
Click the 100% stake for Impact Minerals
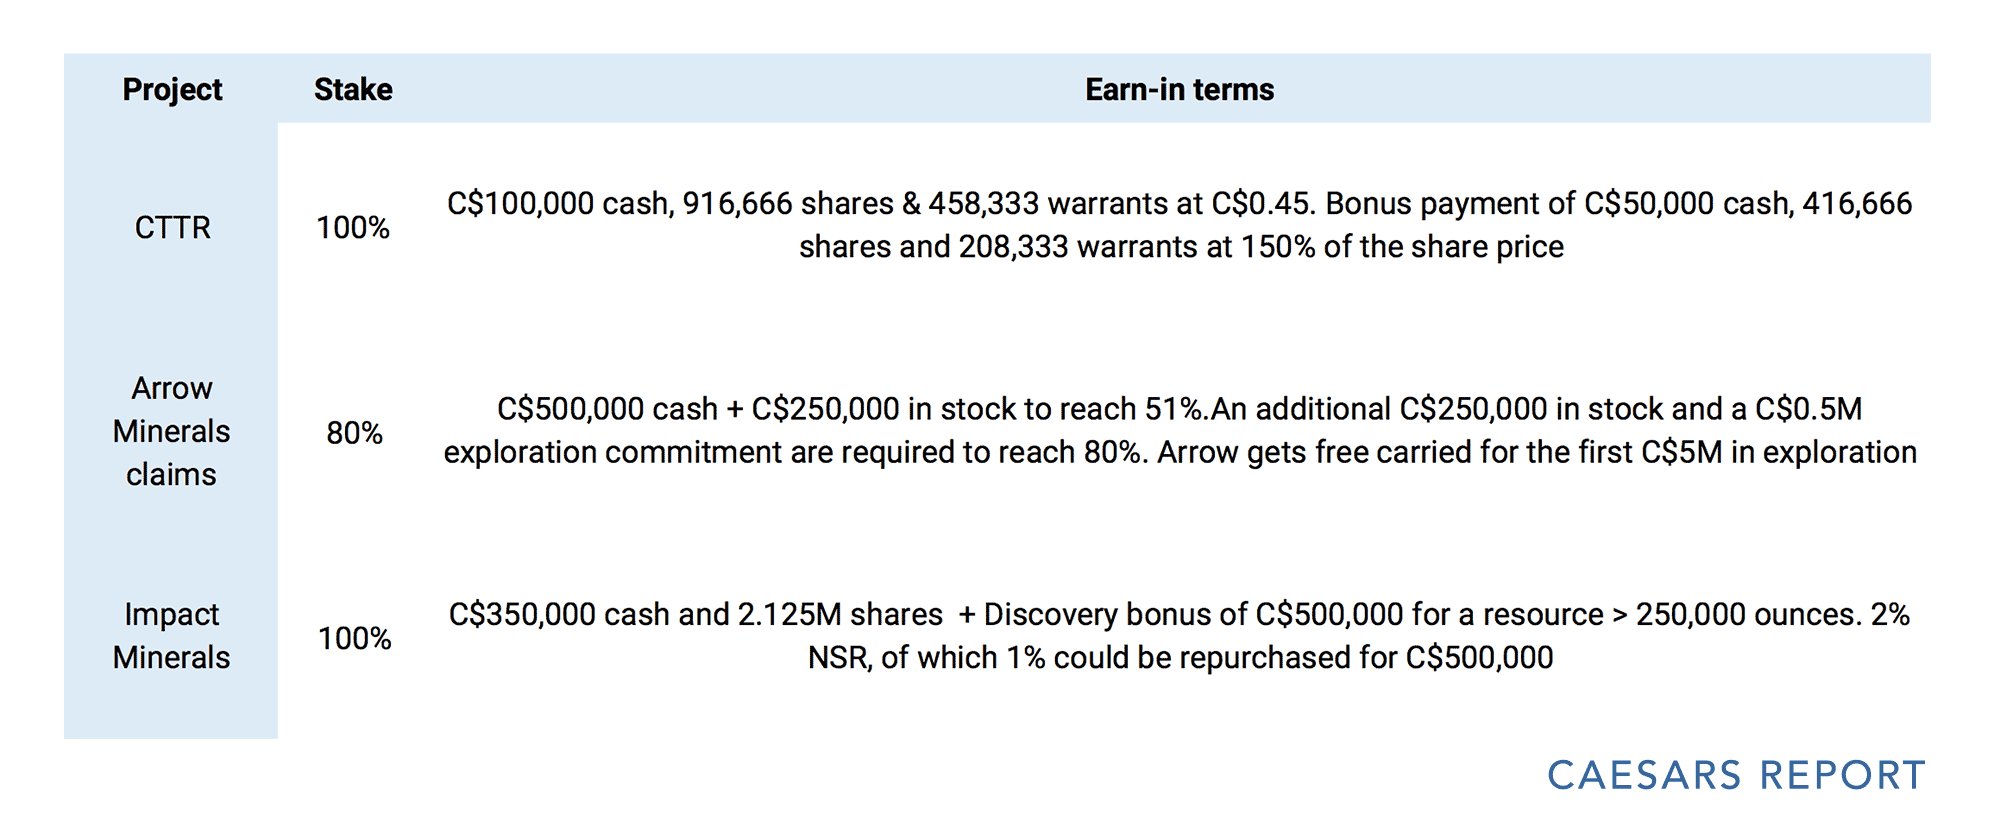click(354, 638)
